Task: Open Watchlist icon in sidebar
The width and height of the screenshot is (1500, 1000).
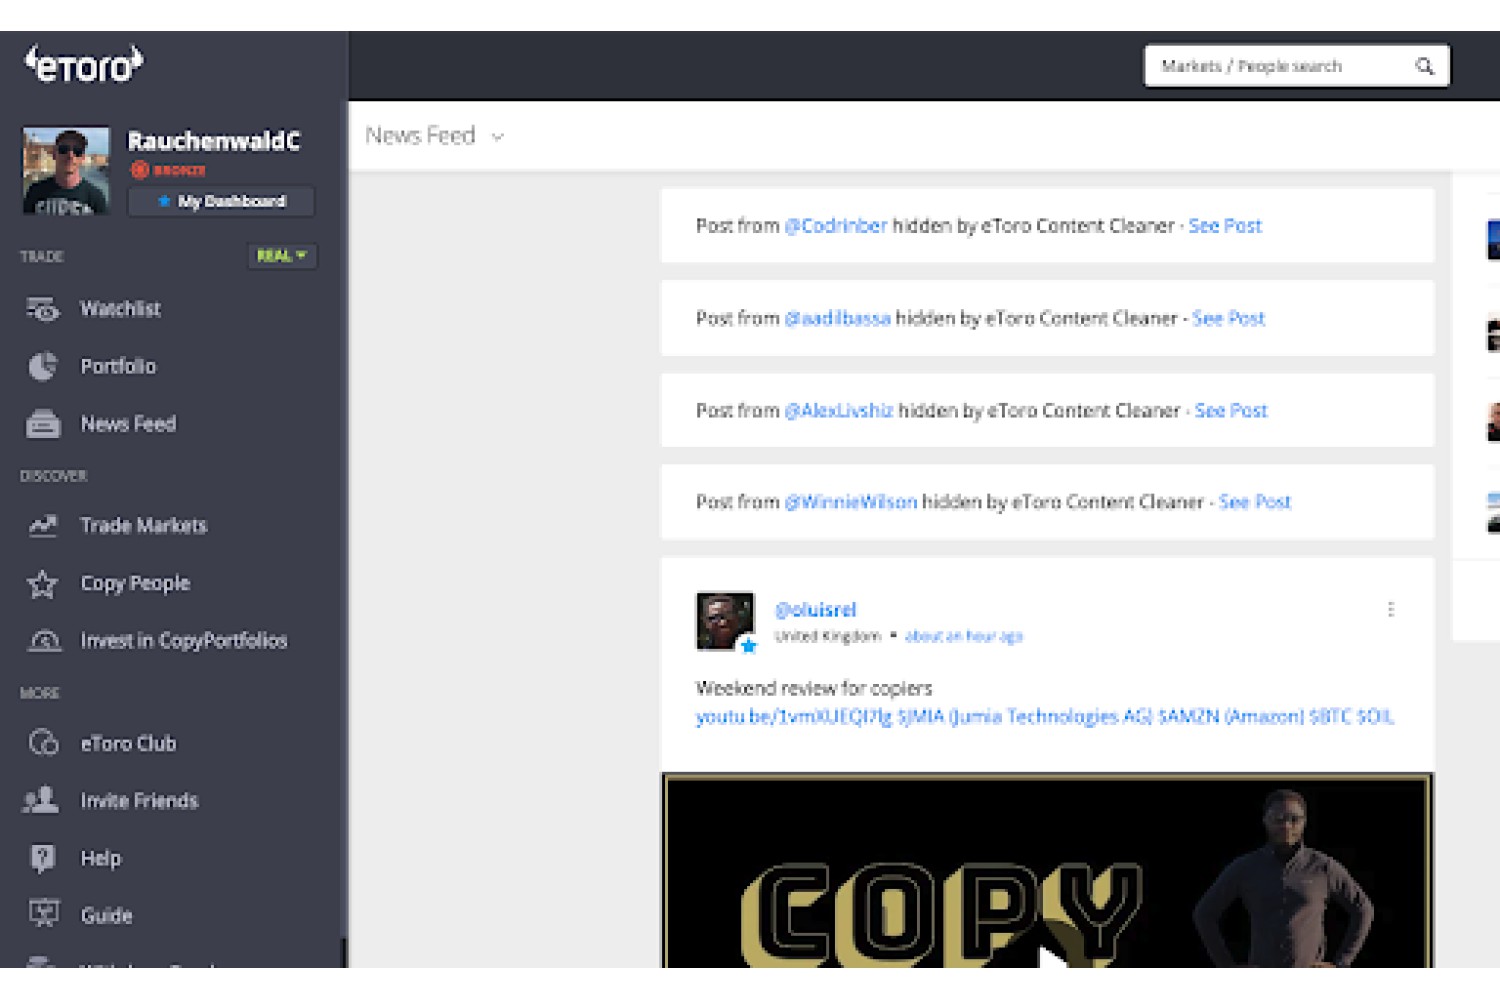Action: [43, 309]
